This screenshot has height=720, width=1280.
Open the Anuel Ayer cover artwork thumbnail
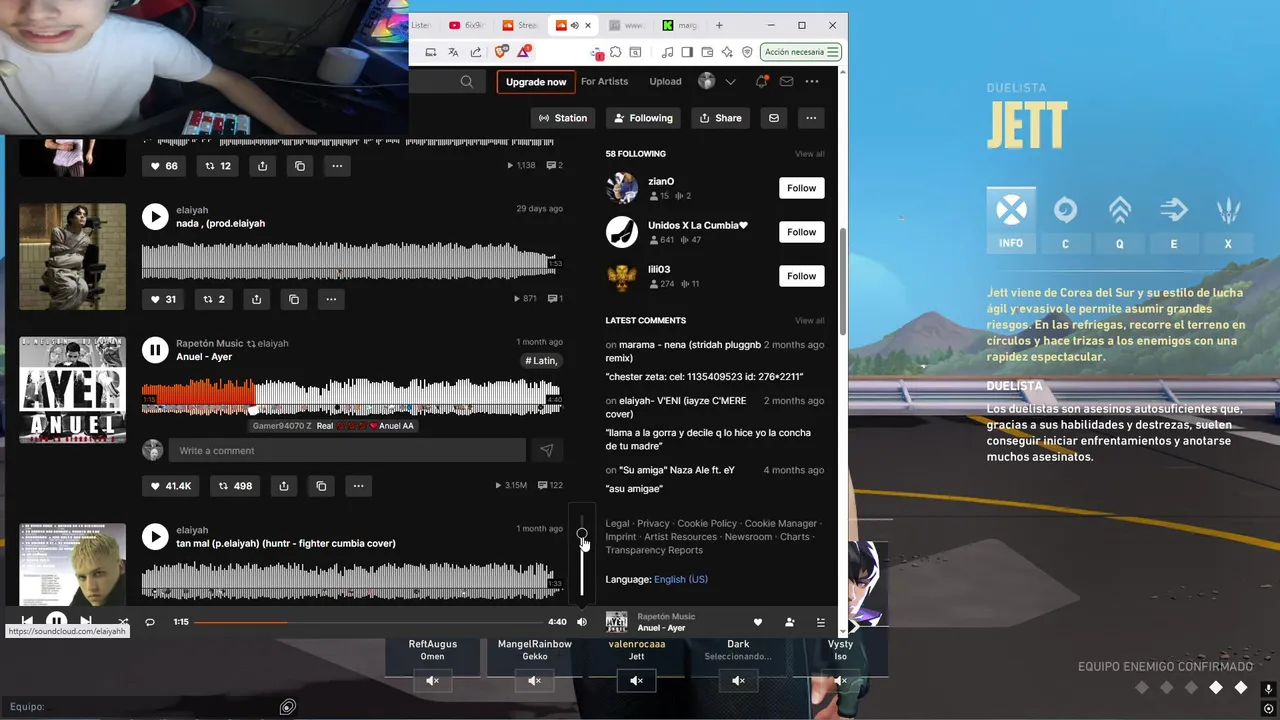(73, 390)
